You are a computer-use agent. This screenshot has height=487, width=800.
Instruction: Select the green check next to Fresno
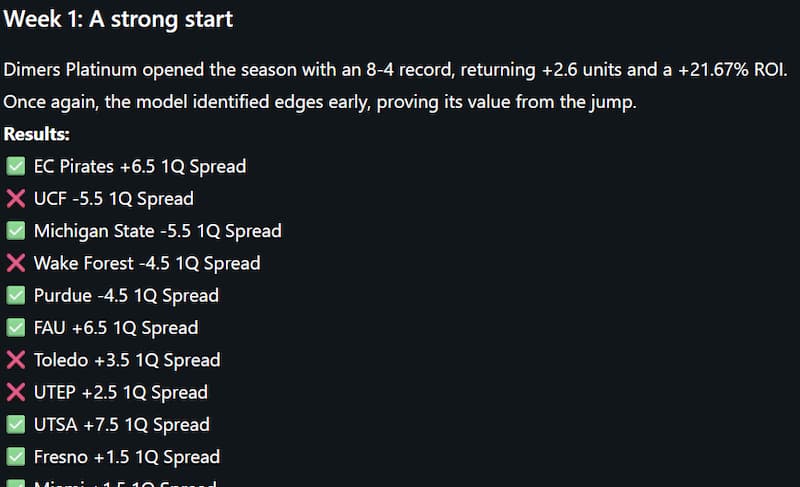pos(15,457)
